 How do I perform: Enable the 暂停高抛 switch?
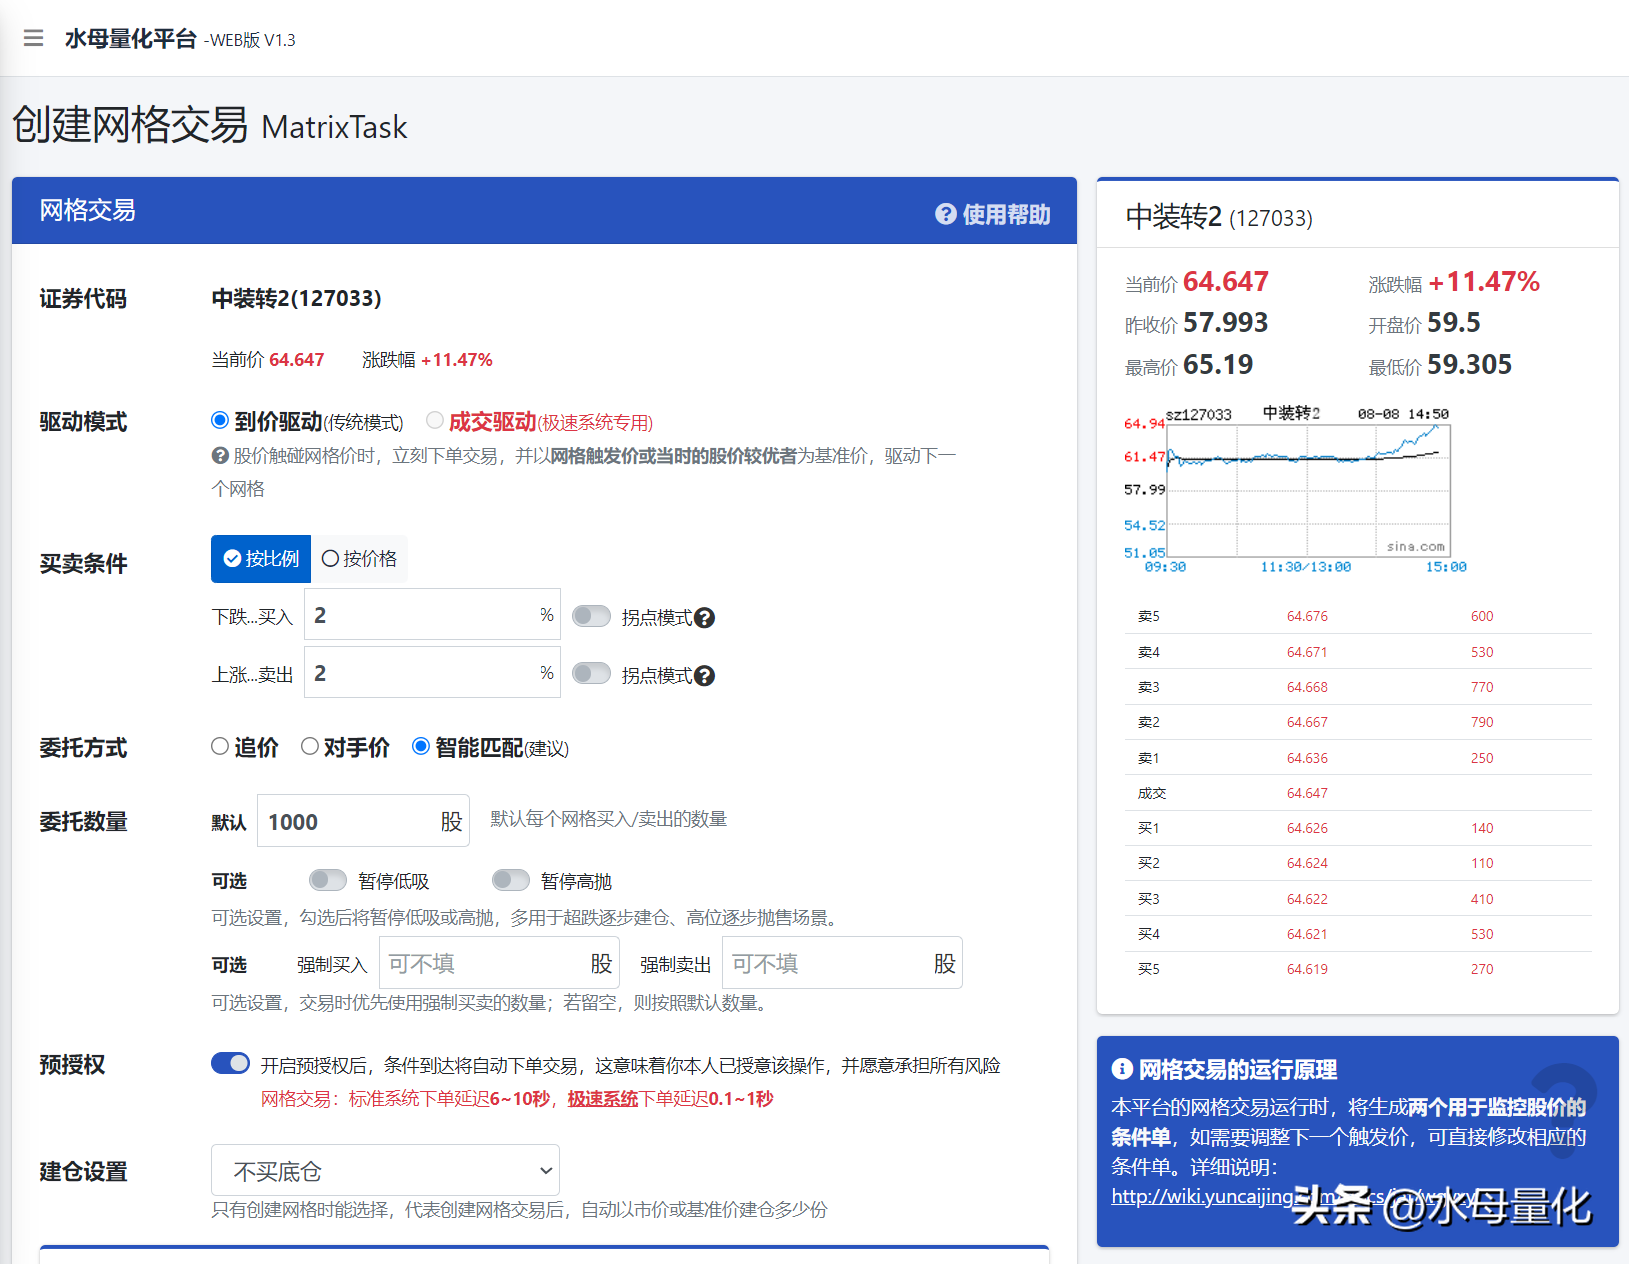click(511, 880)
